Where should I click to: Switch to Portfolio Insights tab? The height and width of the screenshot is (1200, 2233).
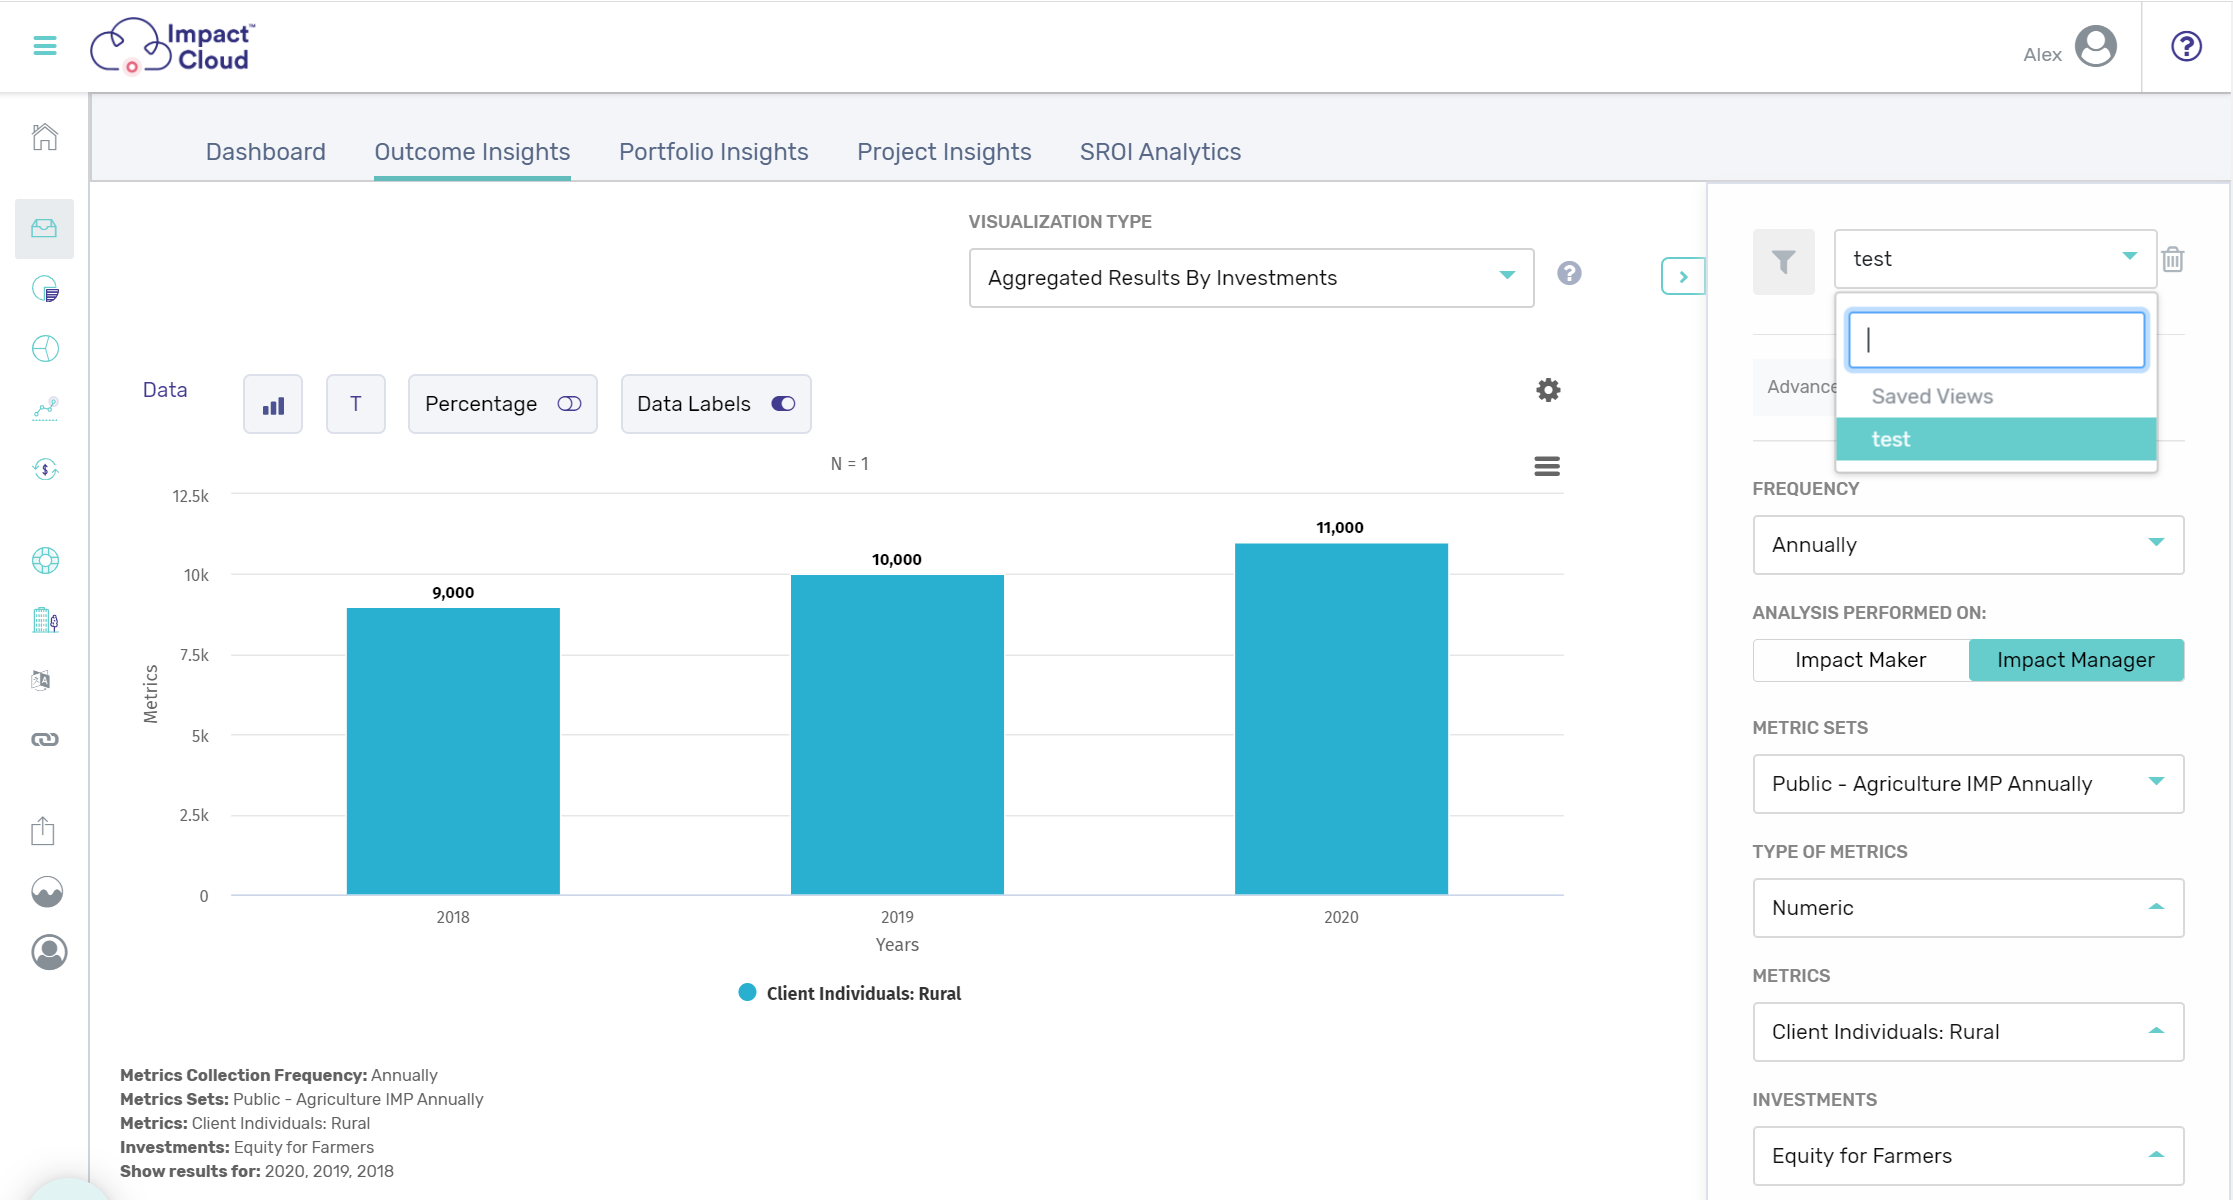(x=714, y=152)
